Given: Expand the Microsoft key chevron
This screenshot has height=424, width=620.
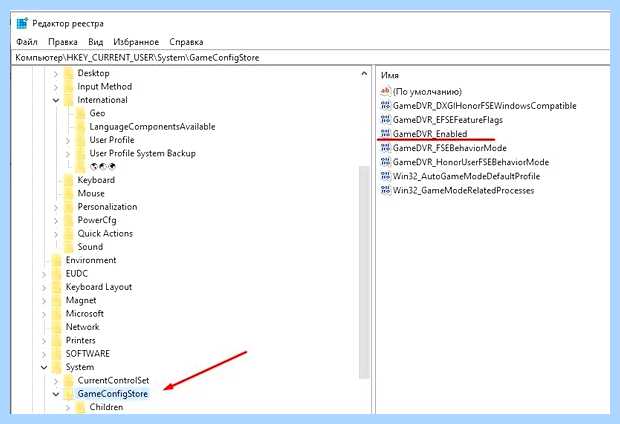Looking at the screenshot, I should (x=44, y=314).
